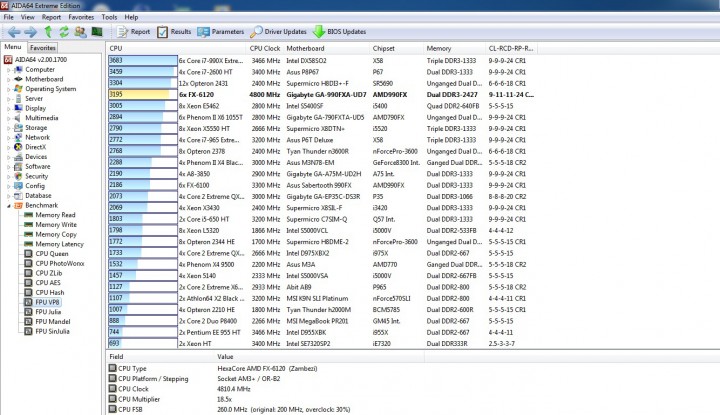Viewport: 720px width, 415px height.
Task: Open the CPU Queen benchmark
Action: coord(46,253)
